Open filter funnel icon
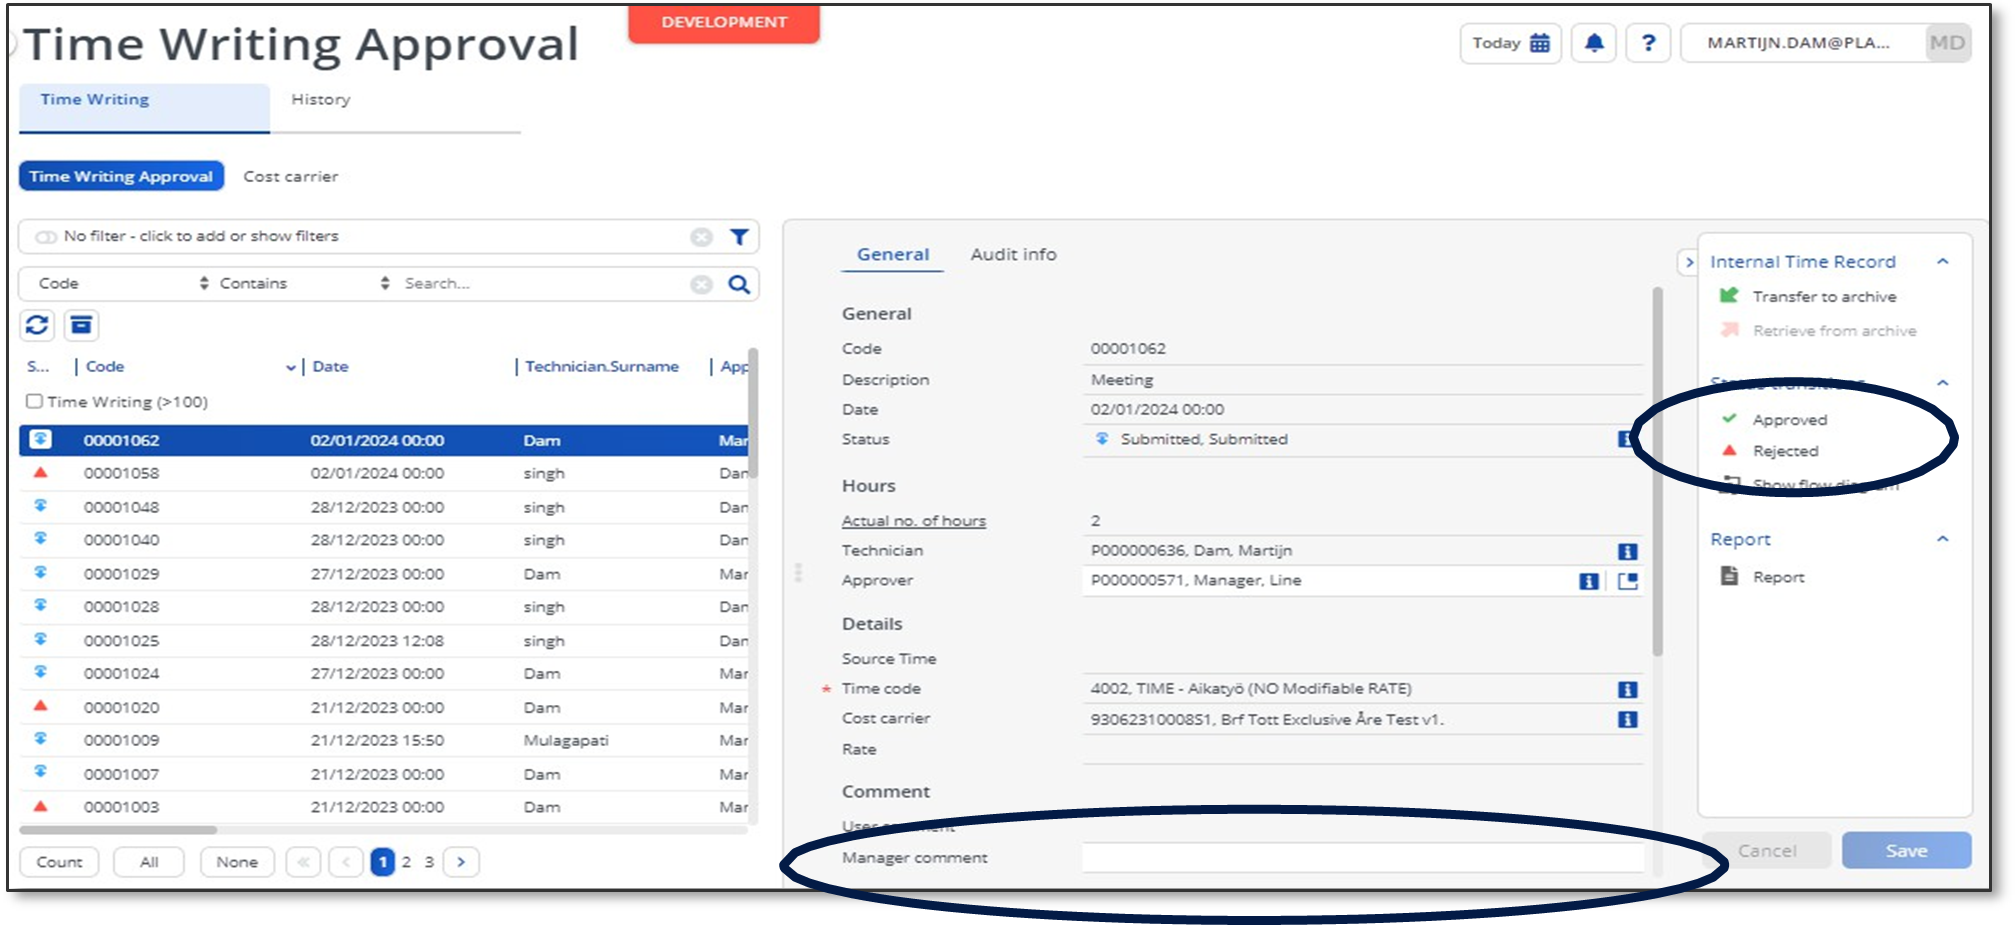This screenshot has width=2015, height=925. pyautogui.click(x=739, y=237)
